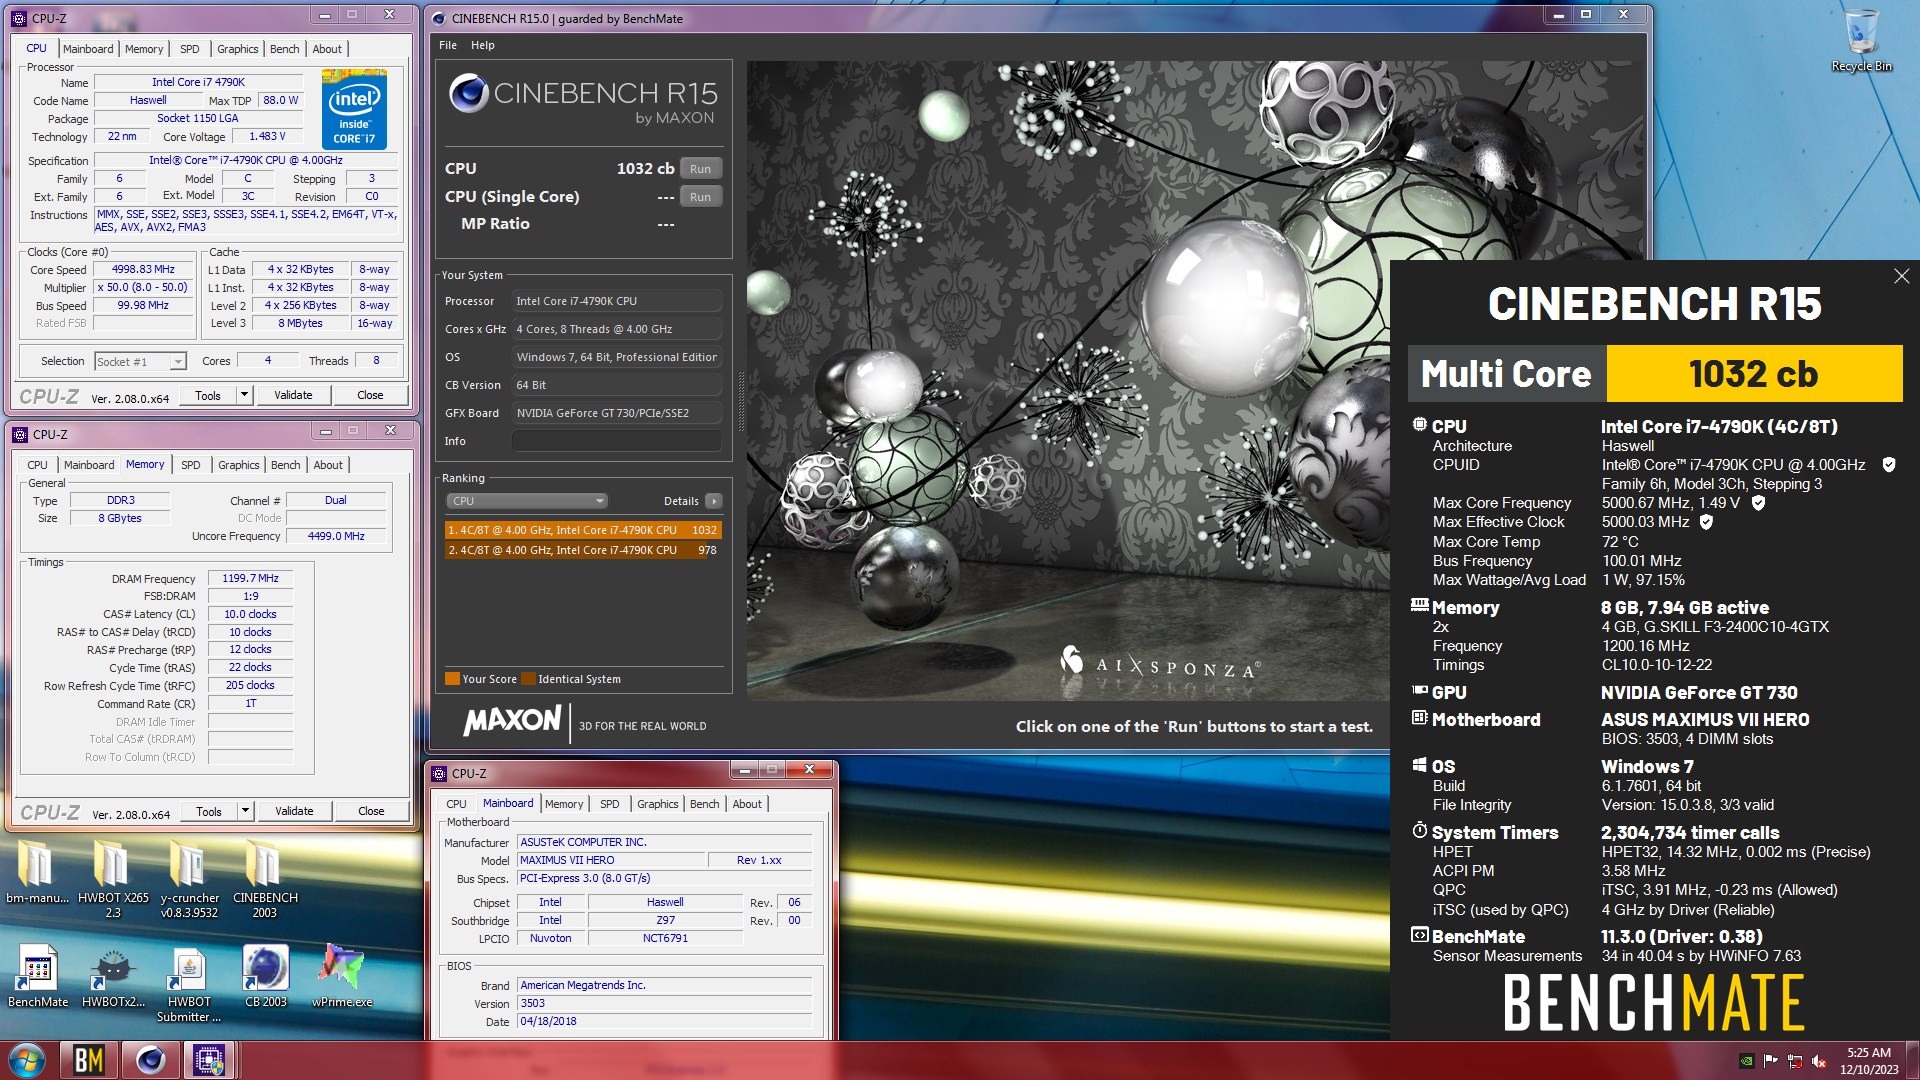The height and width of the screenshot is (1080, 1920).
Task: Click the Action Center flag icon
Action: (1770, 1061)
